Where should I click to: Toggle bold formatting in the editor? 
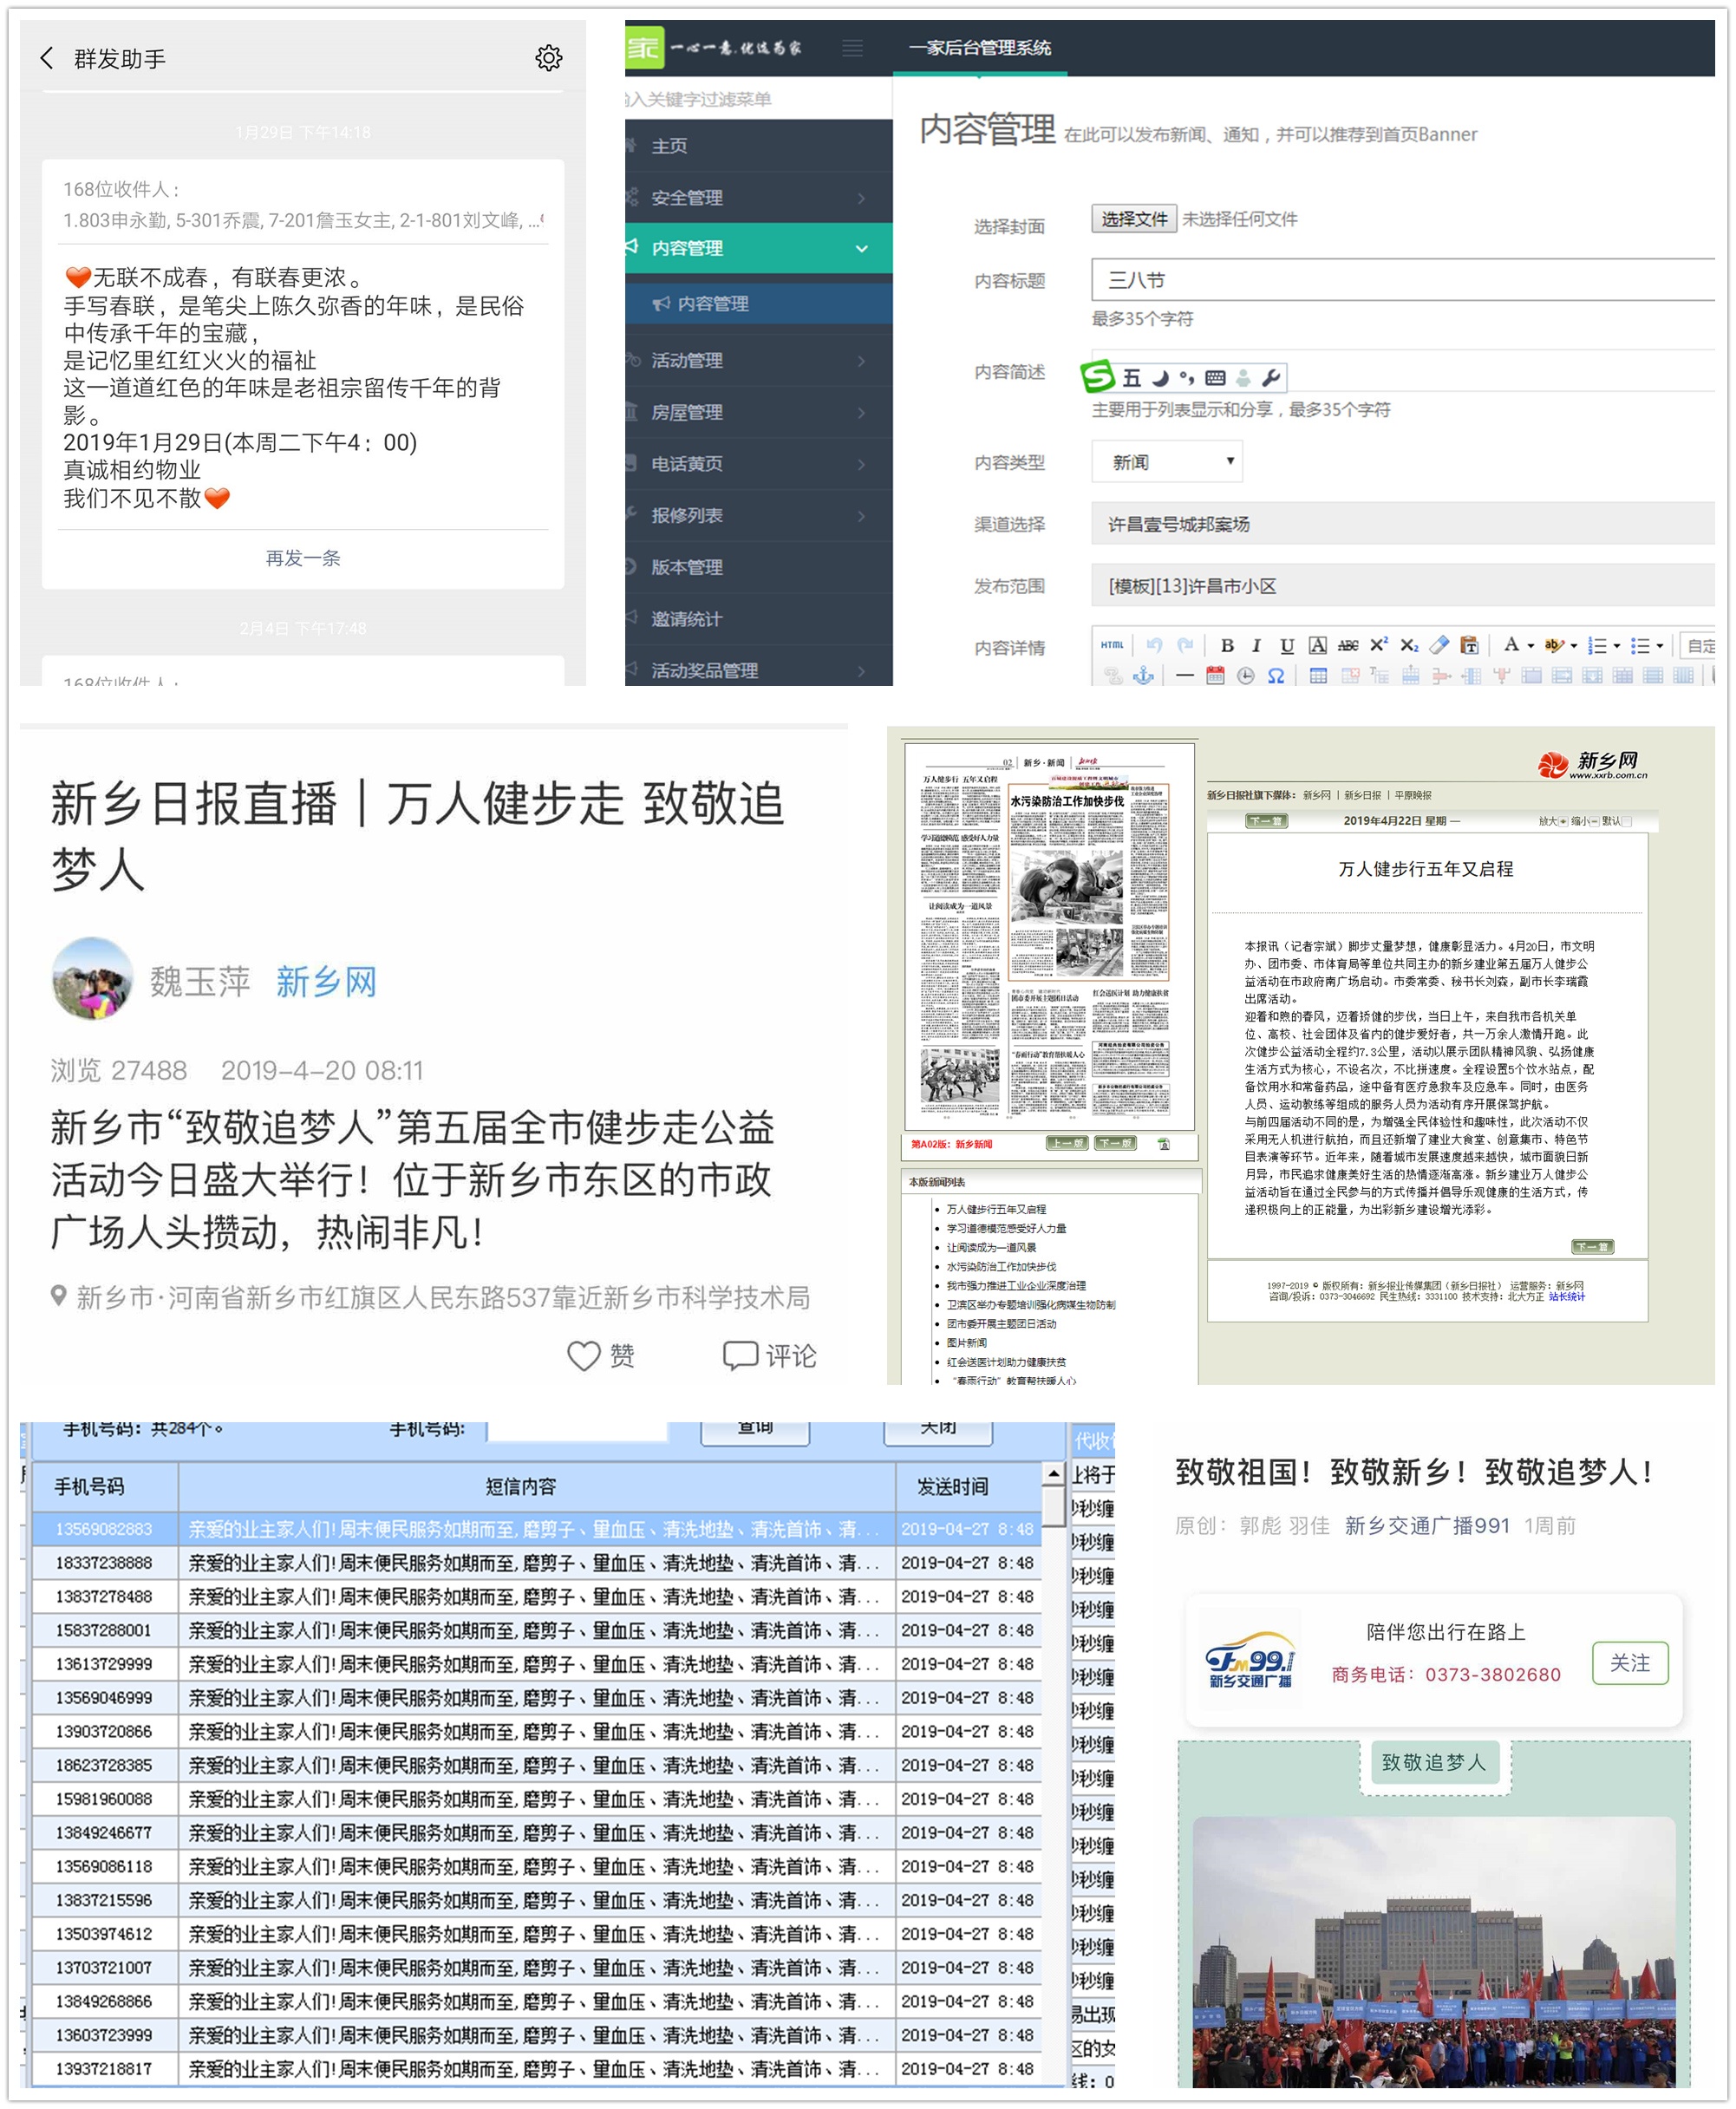pyautogui.click(x=1227, y=645)
